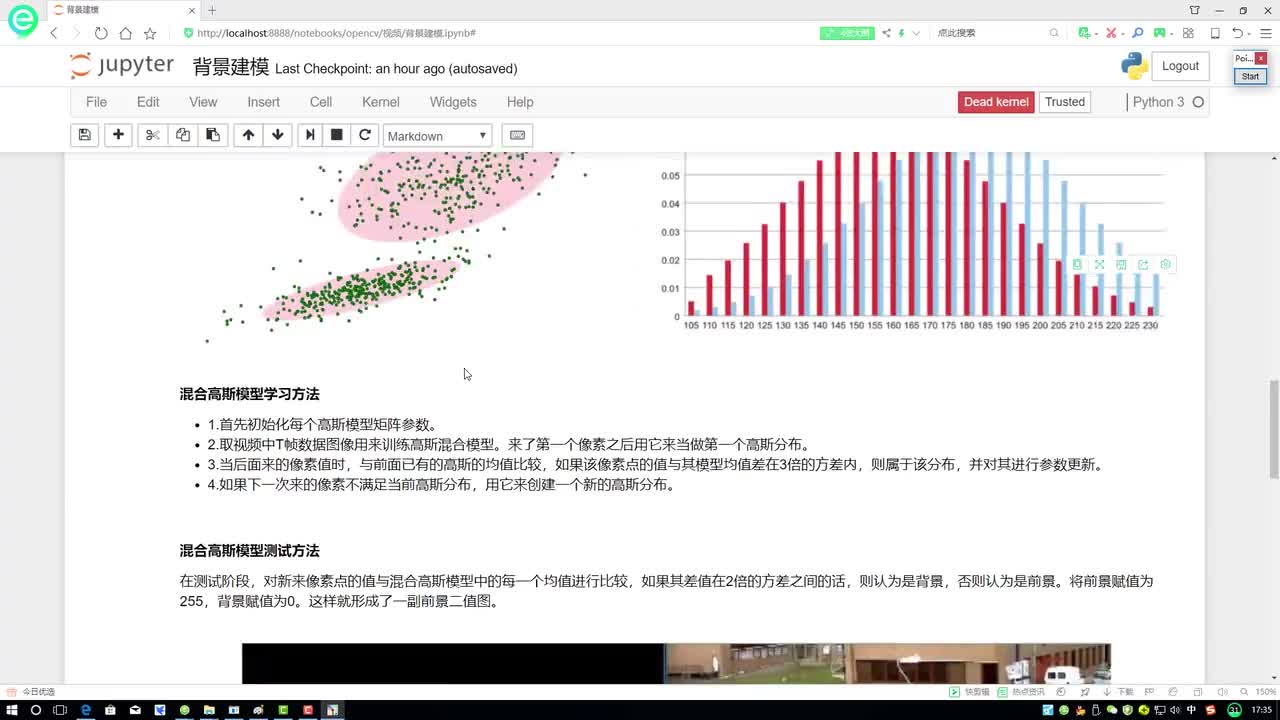This screenshot has width=1280, height=720.
Task: Open the File menu
Action: coord(96,102)
